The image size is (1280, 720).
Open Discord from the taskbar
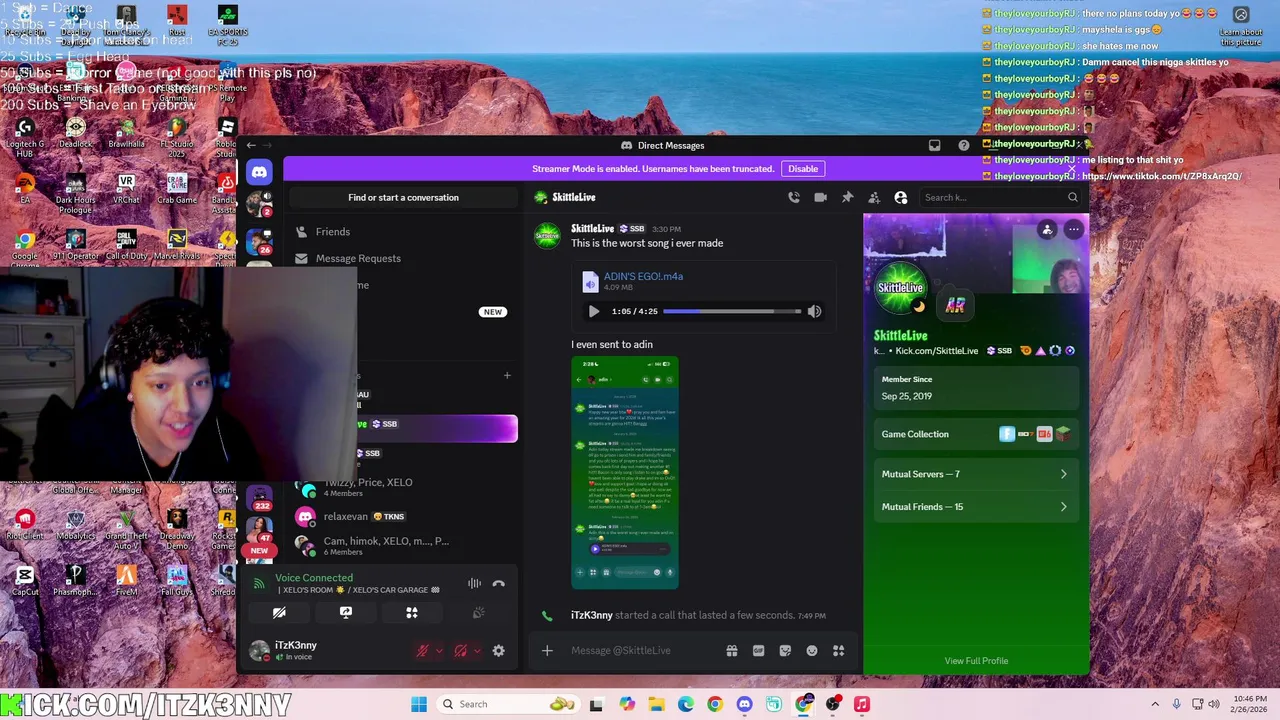[744, 704]
